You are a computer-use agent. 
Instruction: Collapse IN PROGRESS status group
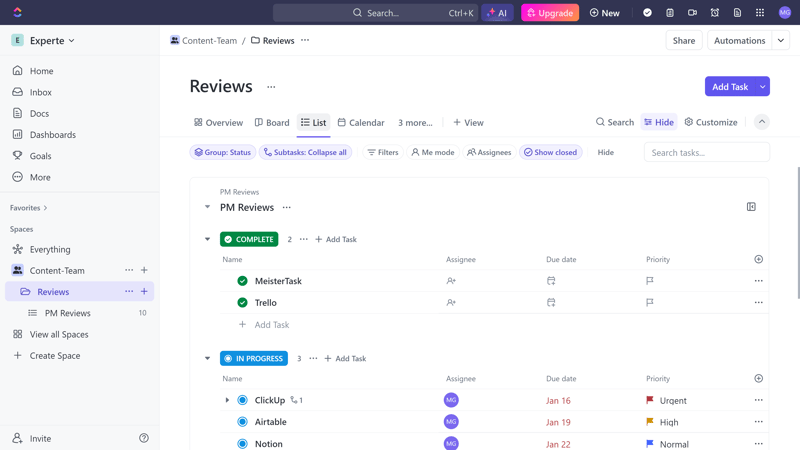(x=207, y=358)
